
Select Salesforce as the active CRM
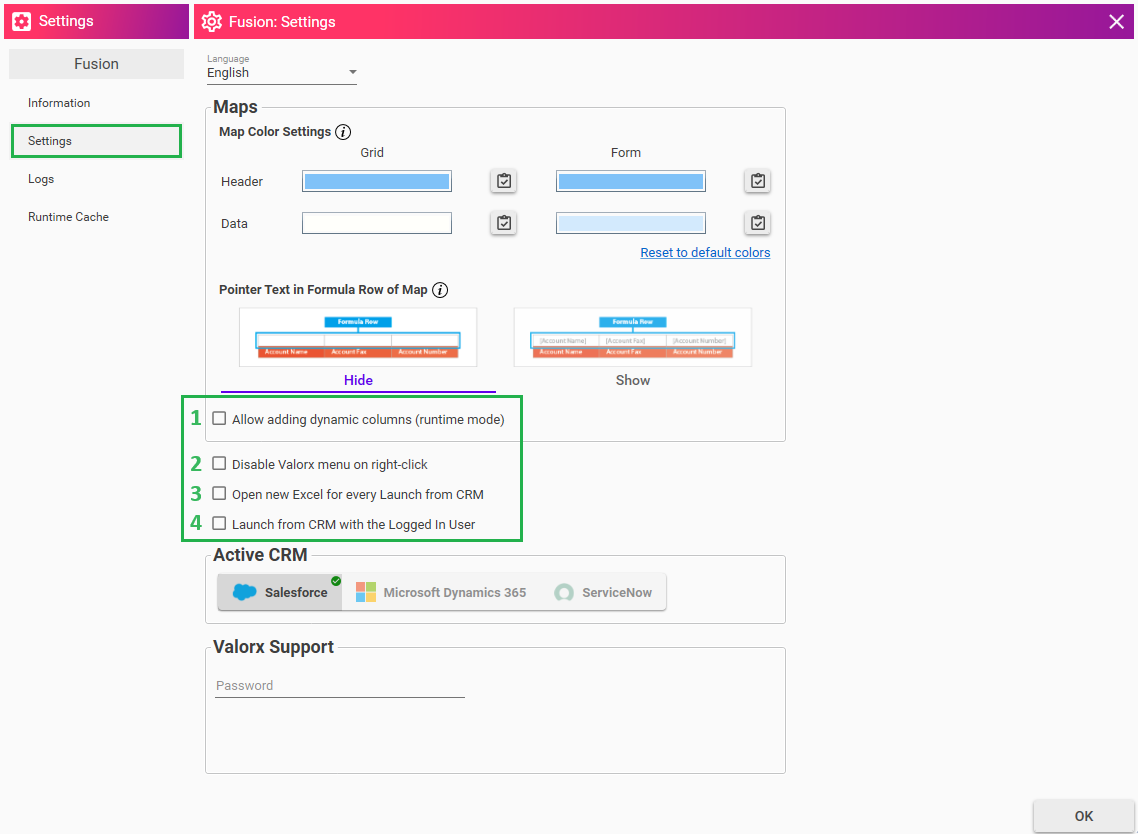(x=281, y=592)
